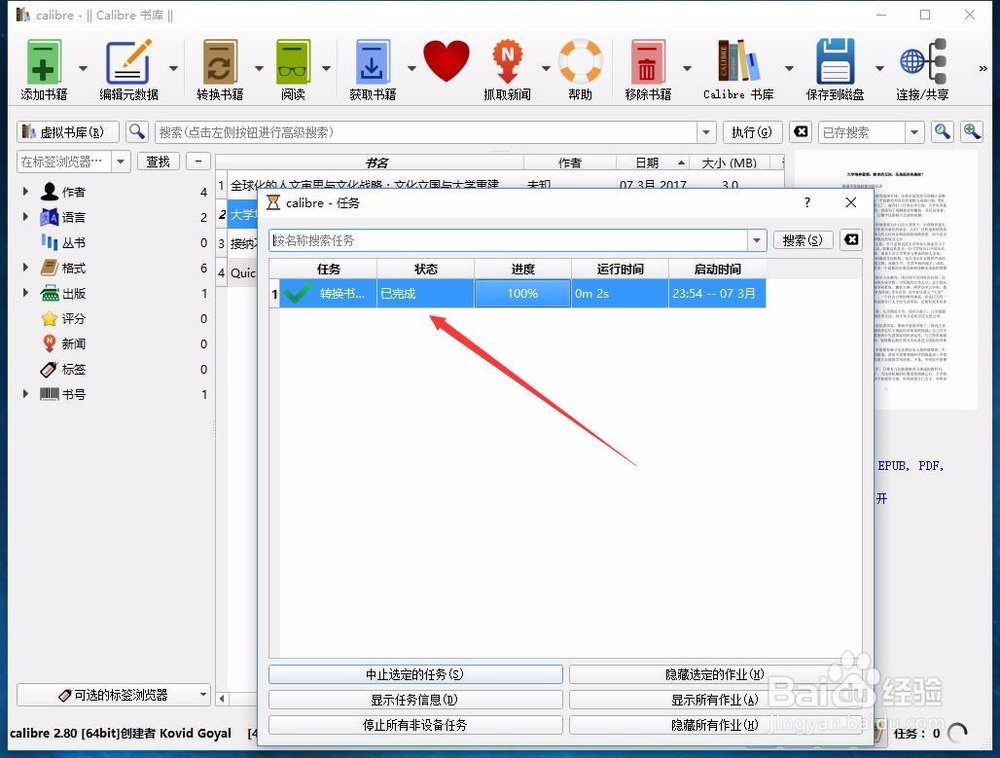Open the alter tag browser dropdown
Screen dimensions: 1000x758
click(203, 694)
